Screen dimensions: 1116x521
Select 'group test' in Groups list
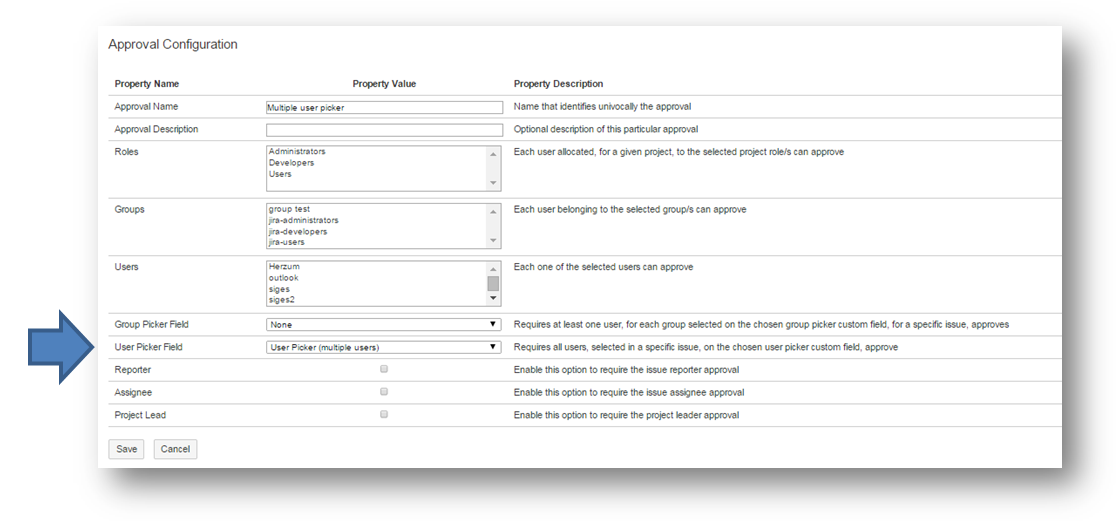[289, 209]
